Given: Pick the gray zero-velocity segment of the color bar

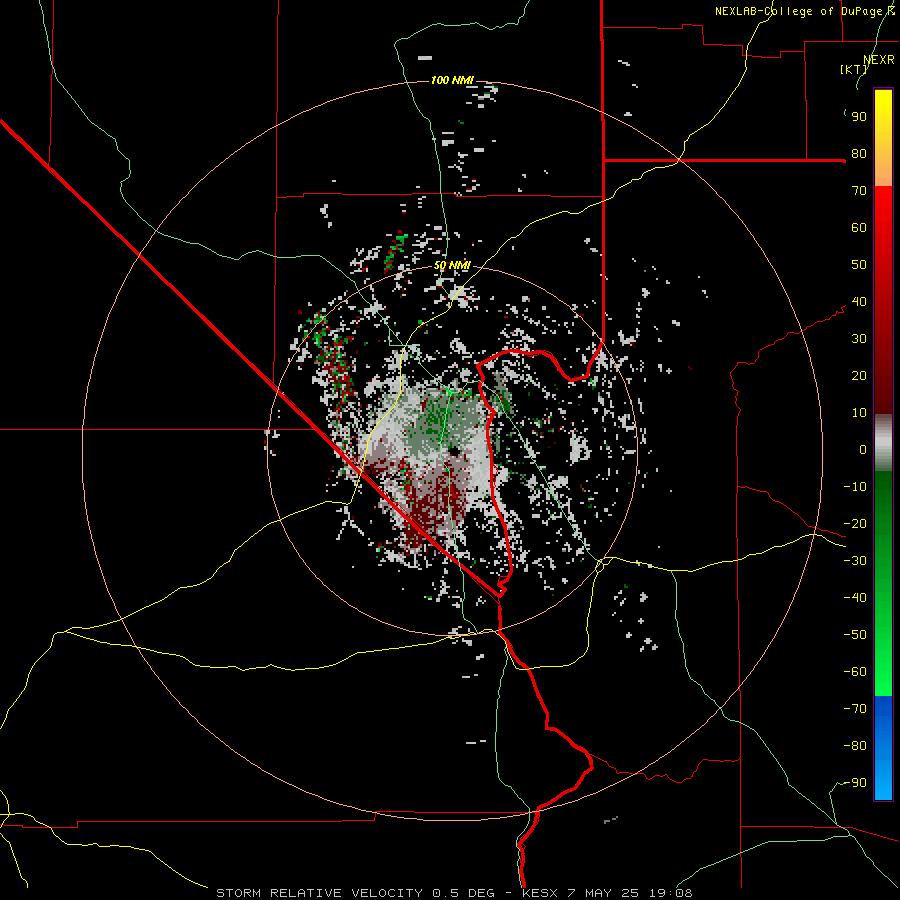Looking at the screenshot, I should [883, 443].
